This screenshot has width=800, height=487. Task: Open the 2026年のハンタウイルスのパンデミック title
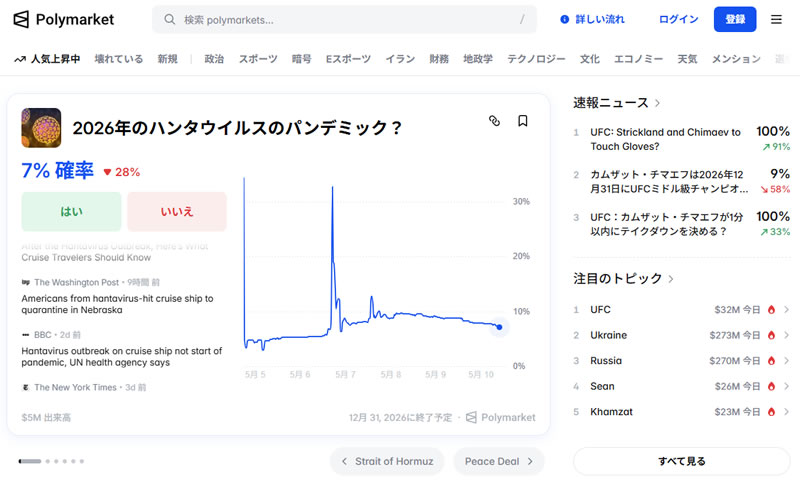pyautogui.click(x=237, y=127)
